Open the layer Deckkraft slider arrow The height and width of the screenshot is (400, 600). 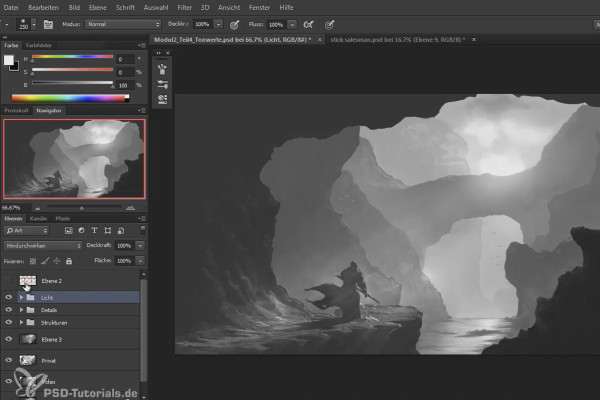point(140,246)
